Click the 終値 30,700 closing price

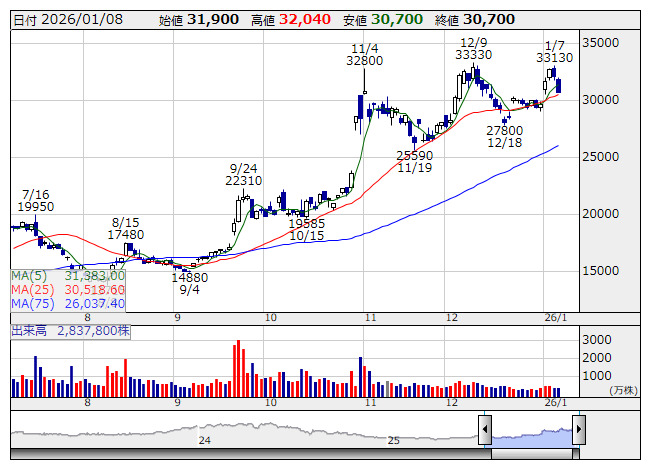pyautogui.click(x=475, y=20)
